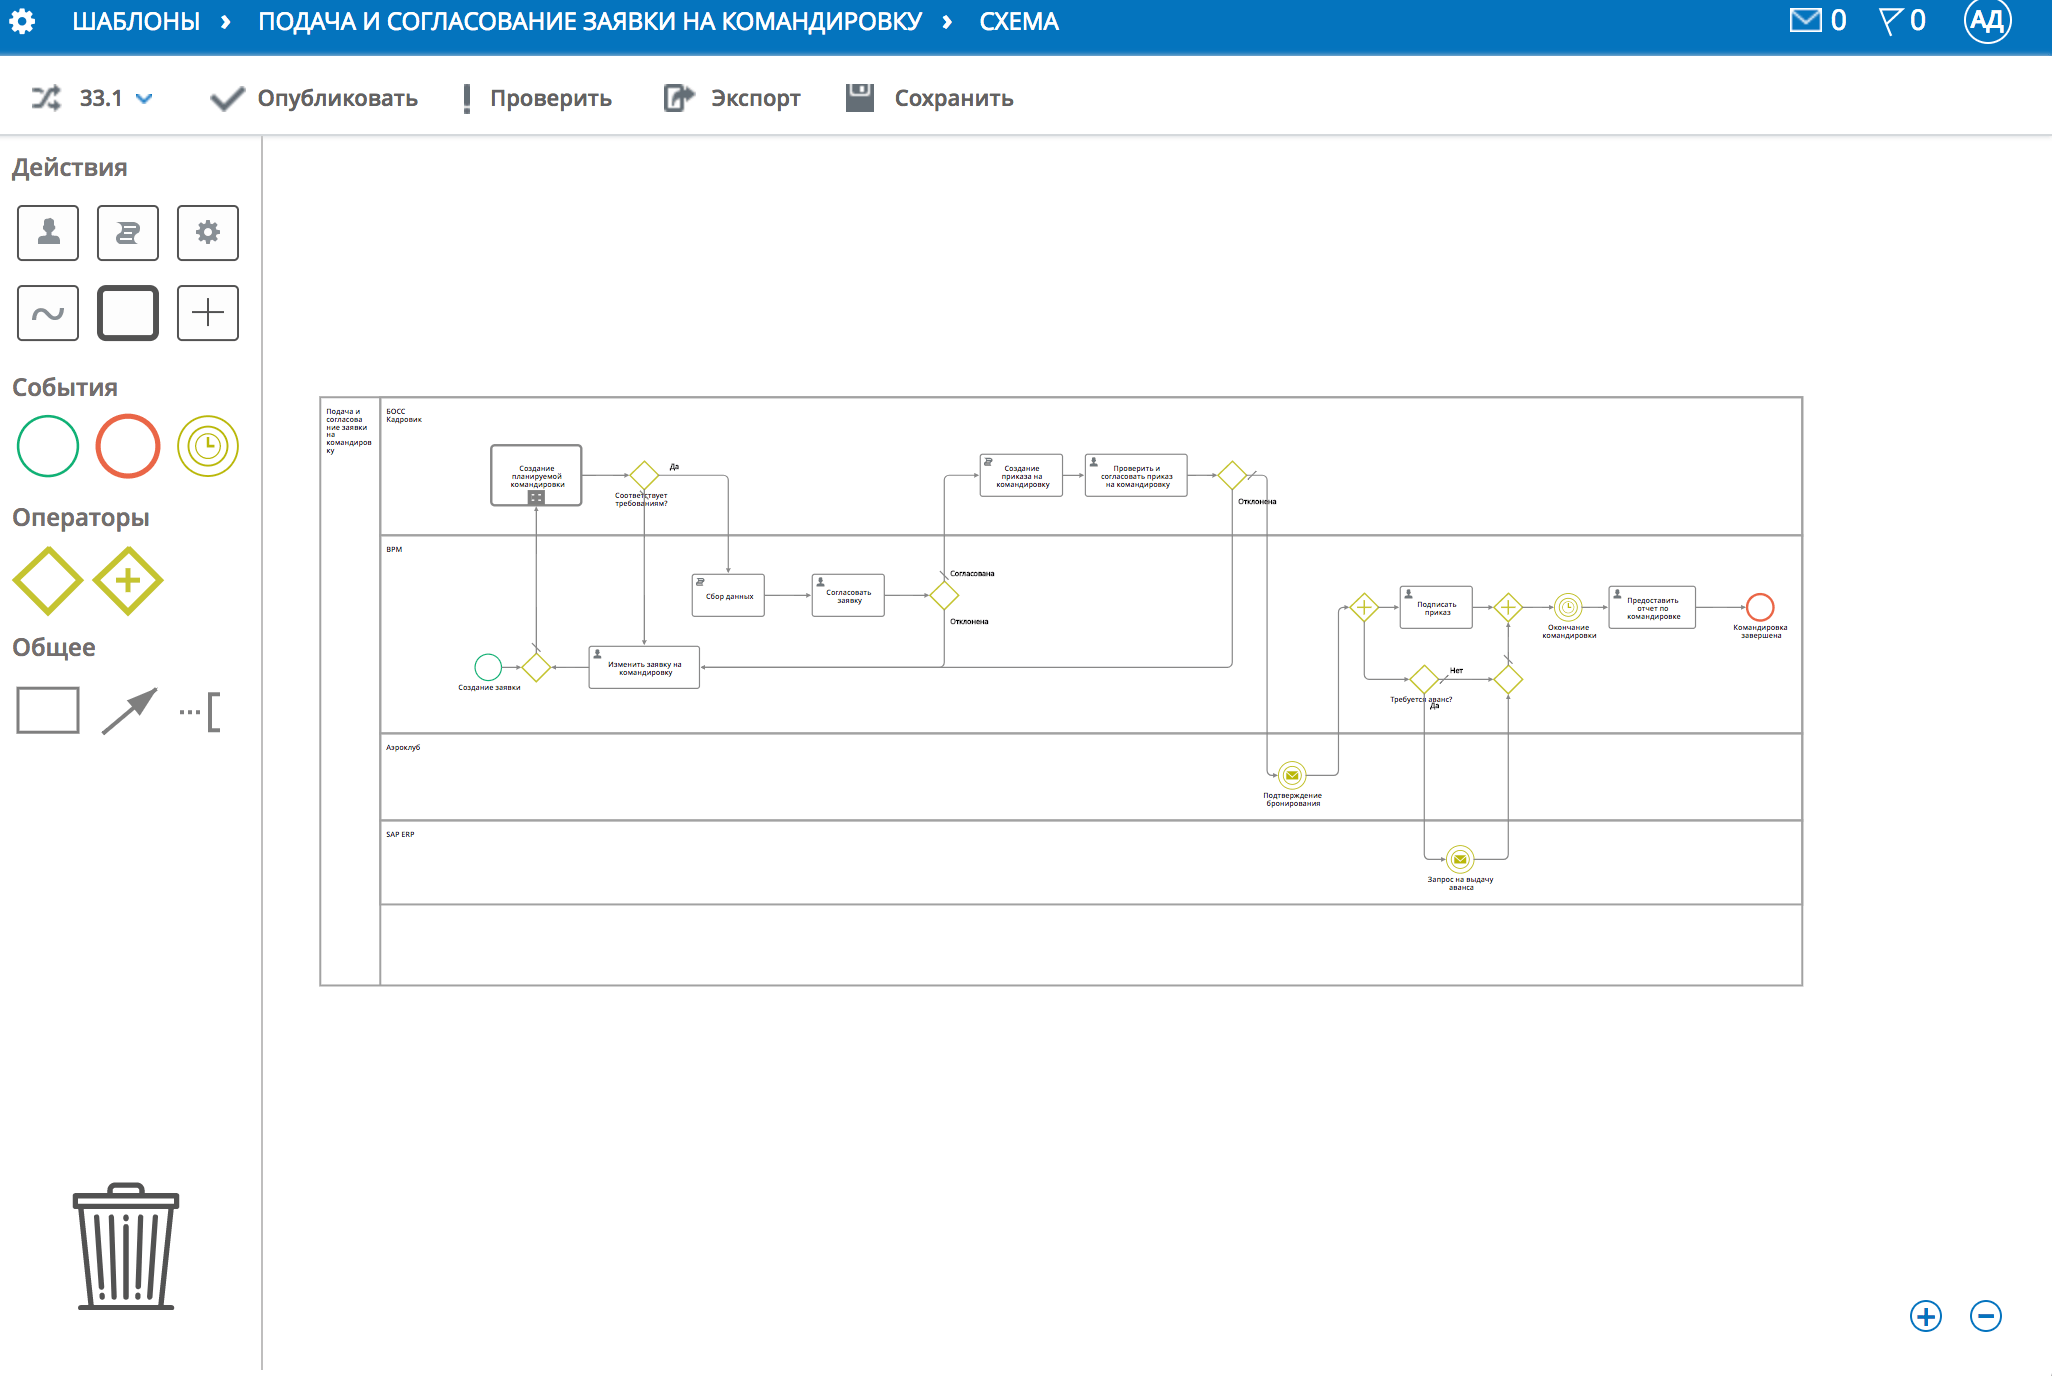The height and width of the screenshot is (1376, 2052).
Task: Select the 'Согласовать заявку' task on diagram
Action: [x=848, y=595]
